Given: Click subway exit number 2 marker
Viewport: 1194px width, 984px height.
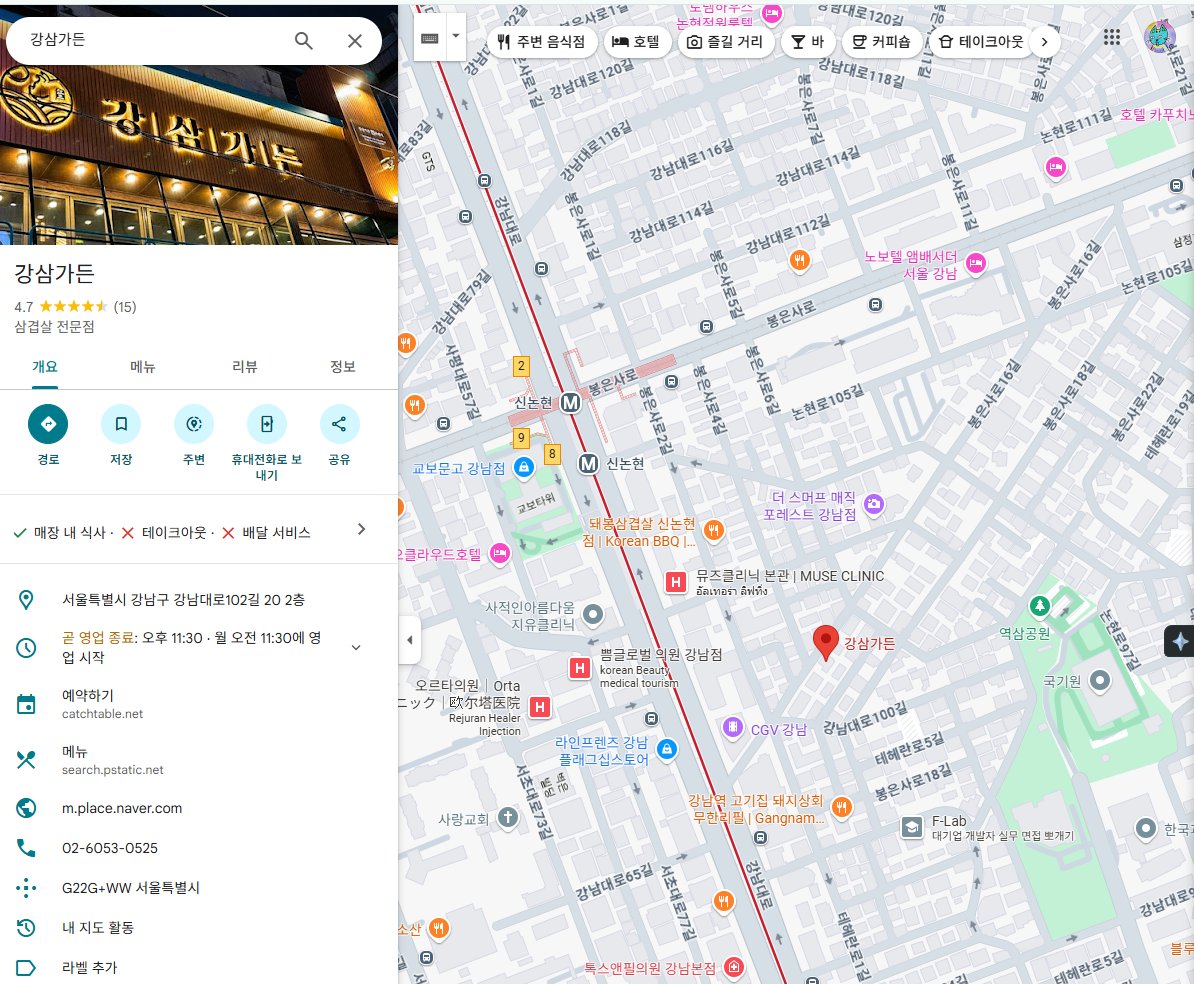Looking at the screenshot, I should (522, 366).
